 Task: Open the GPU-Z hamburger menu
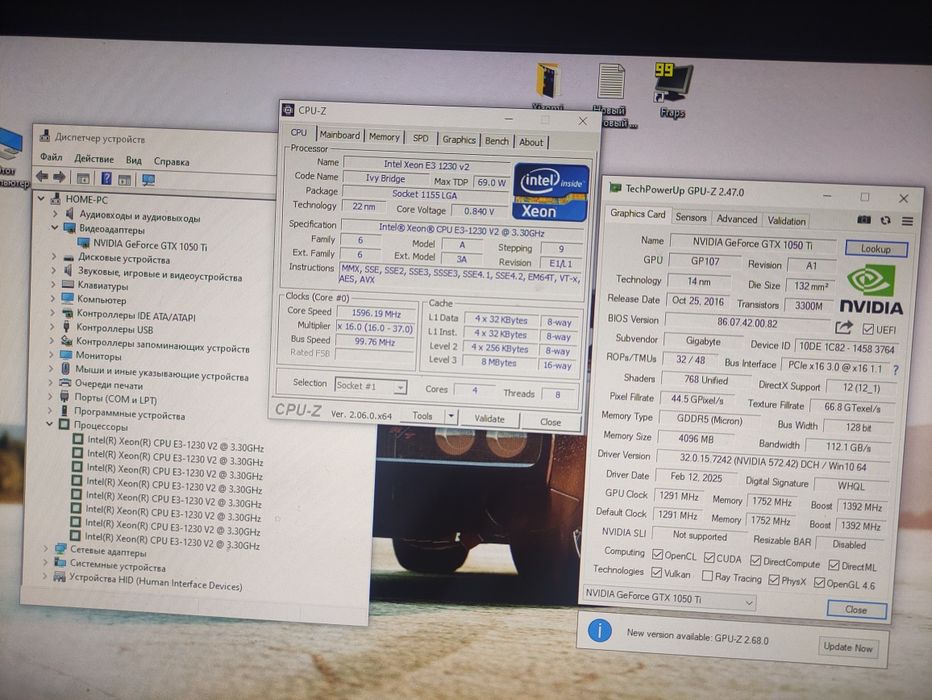[x=907, y=221]
